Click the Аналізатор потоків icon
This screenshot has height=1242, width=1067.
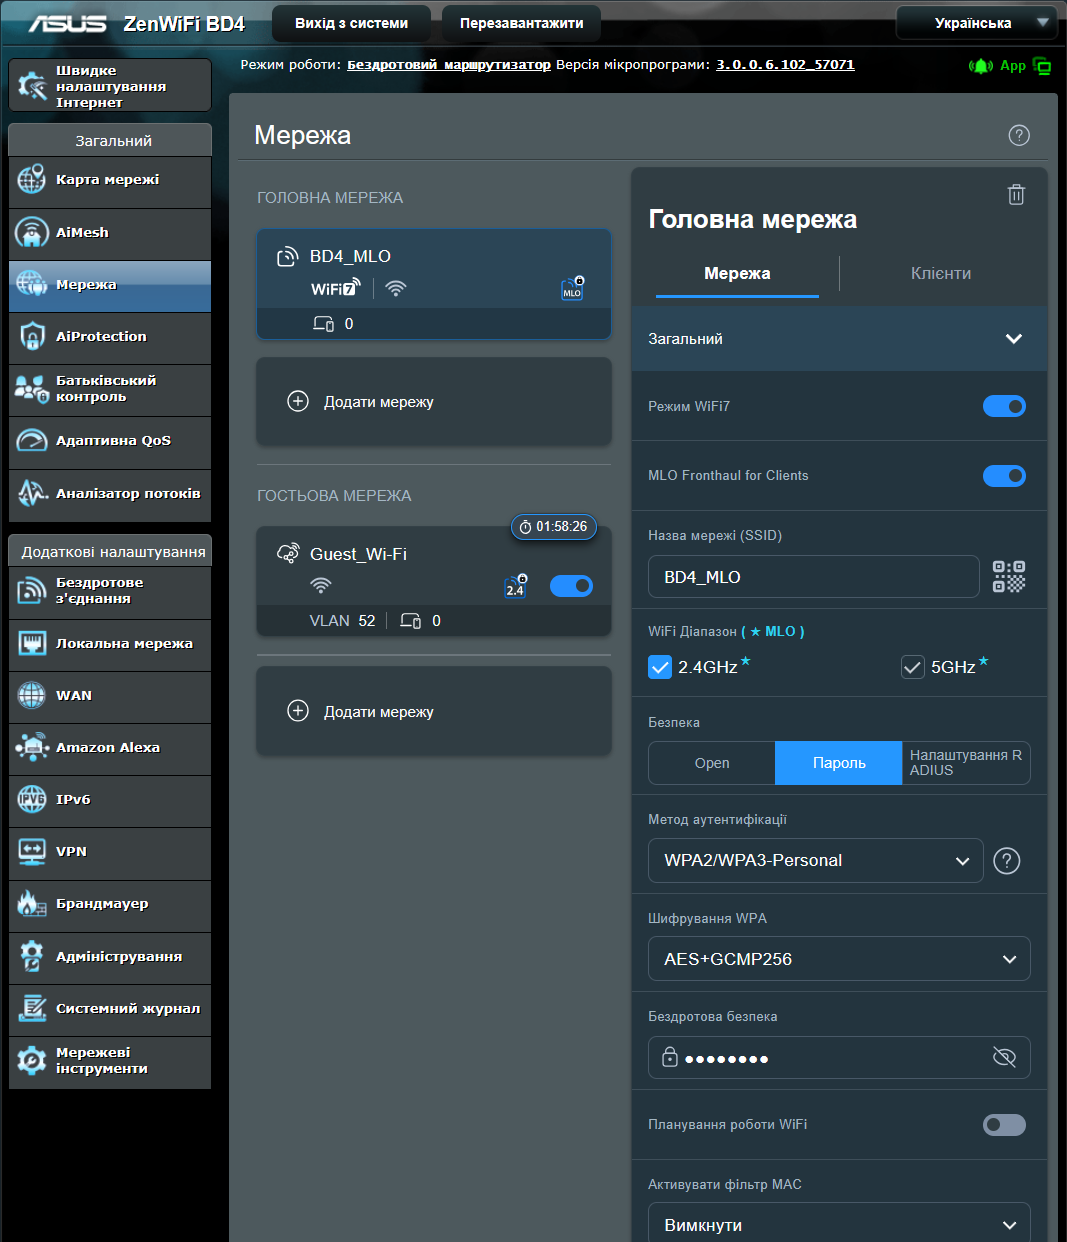32,493
